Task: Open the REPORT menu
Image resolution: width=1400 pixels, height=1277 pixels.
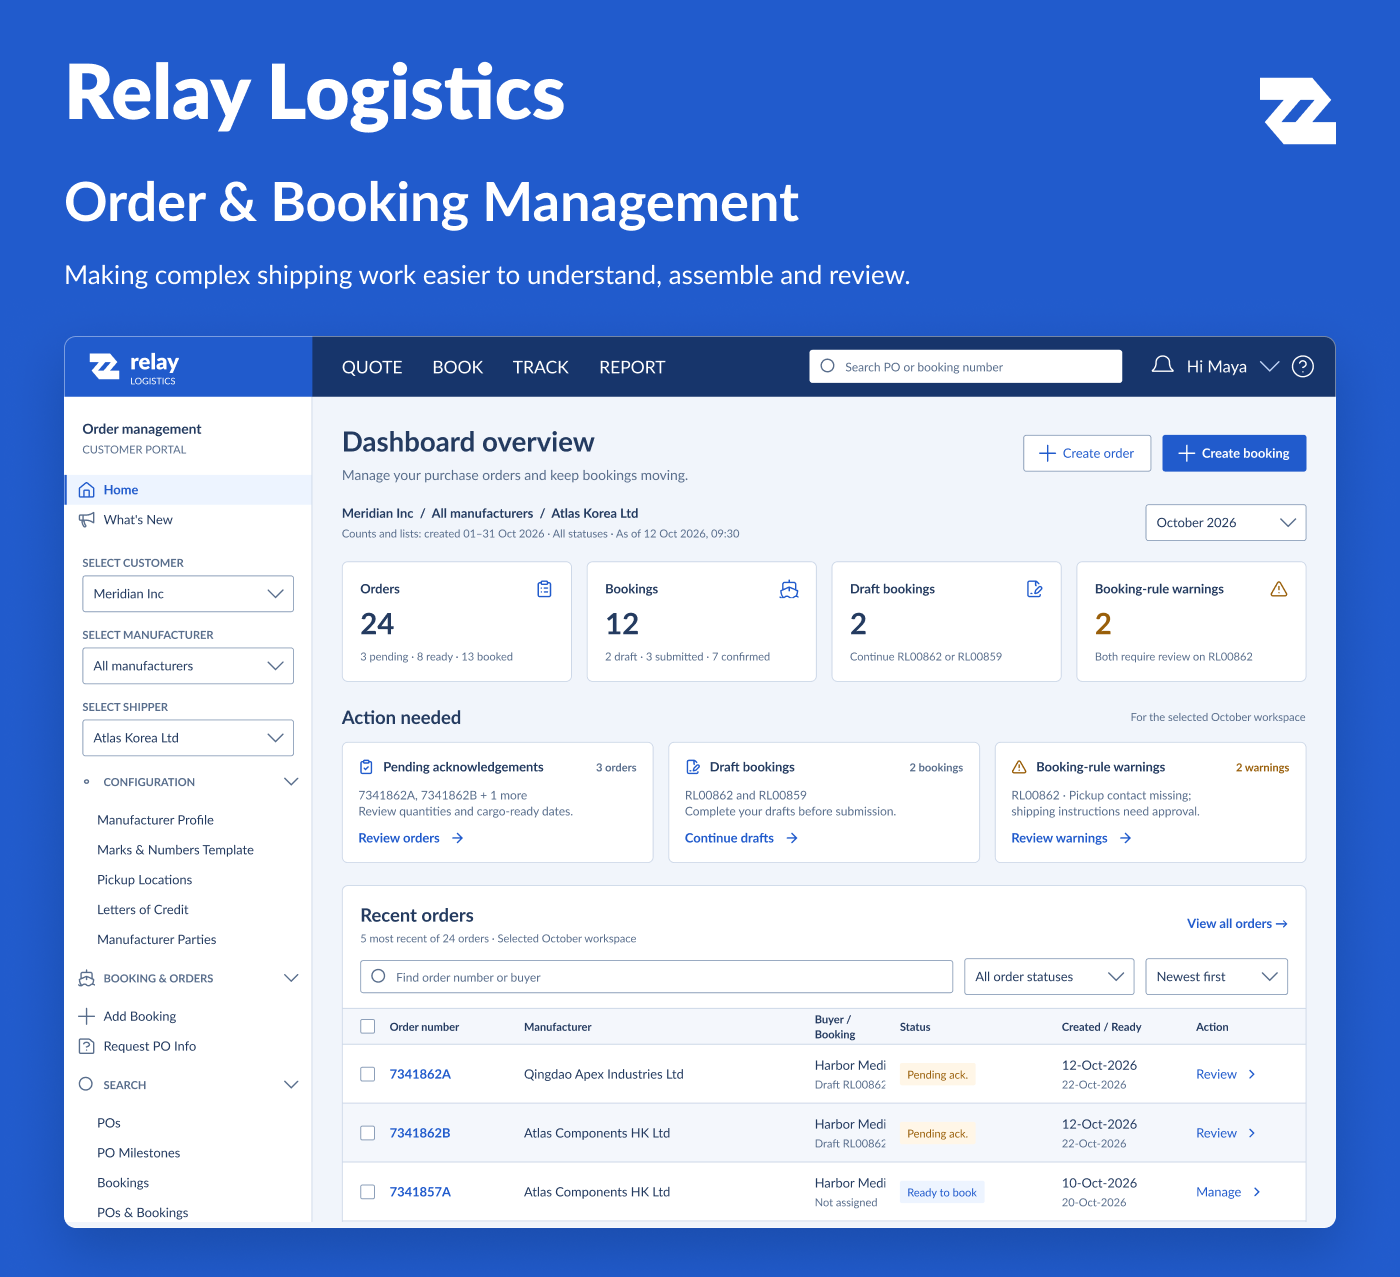Action: pos(632,367)
